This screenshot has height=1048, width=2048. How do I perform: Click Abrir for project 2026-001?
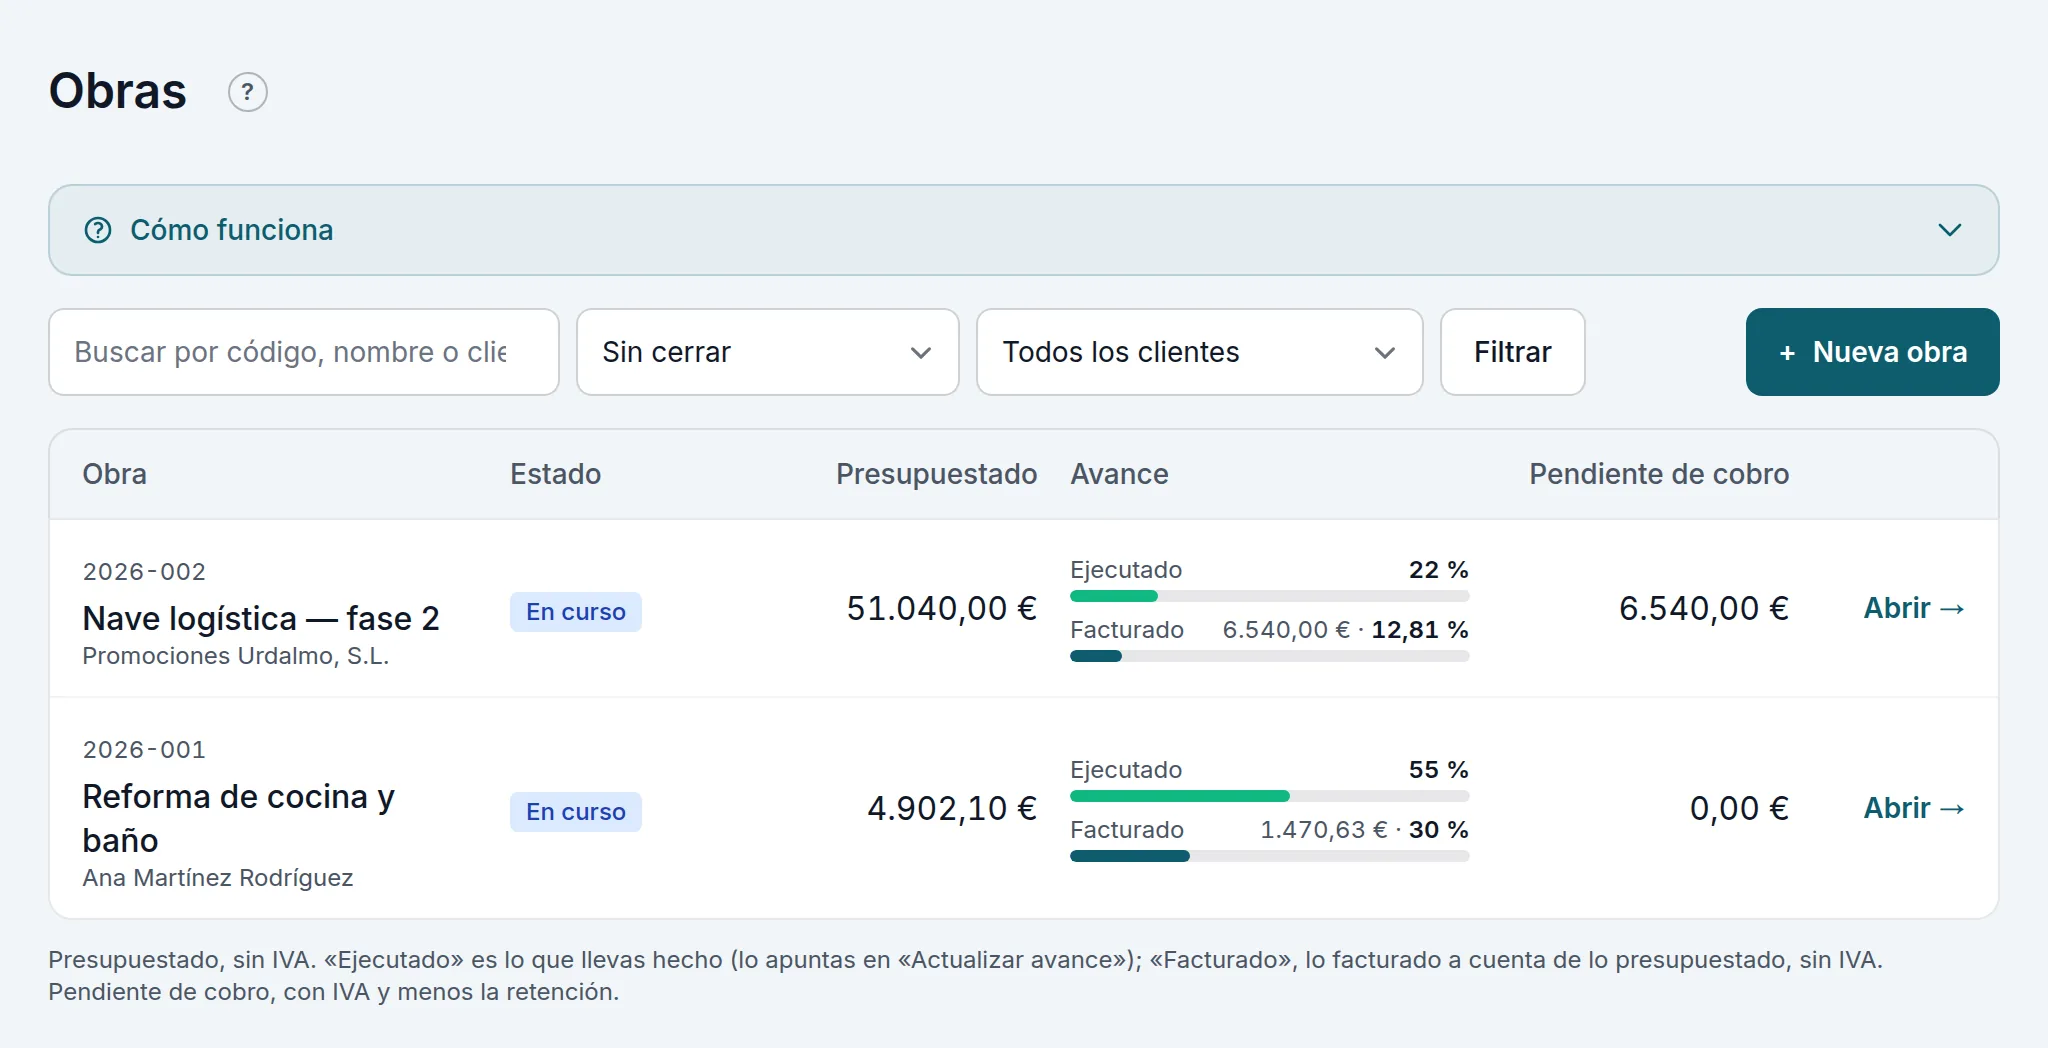(x=1914, y=808)
